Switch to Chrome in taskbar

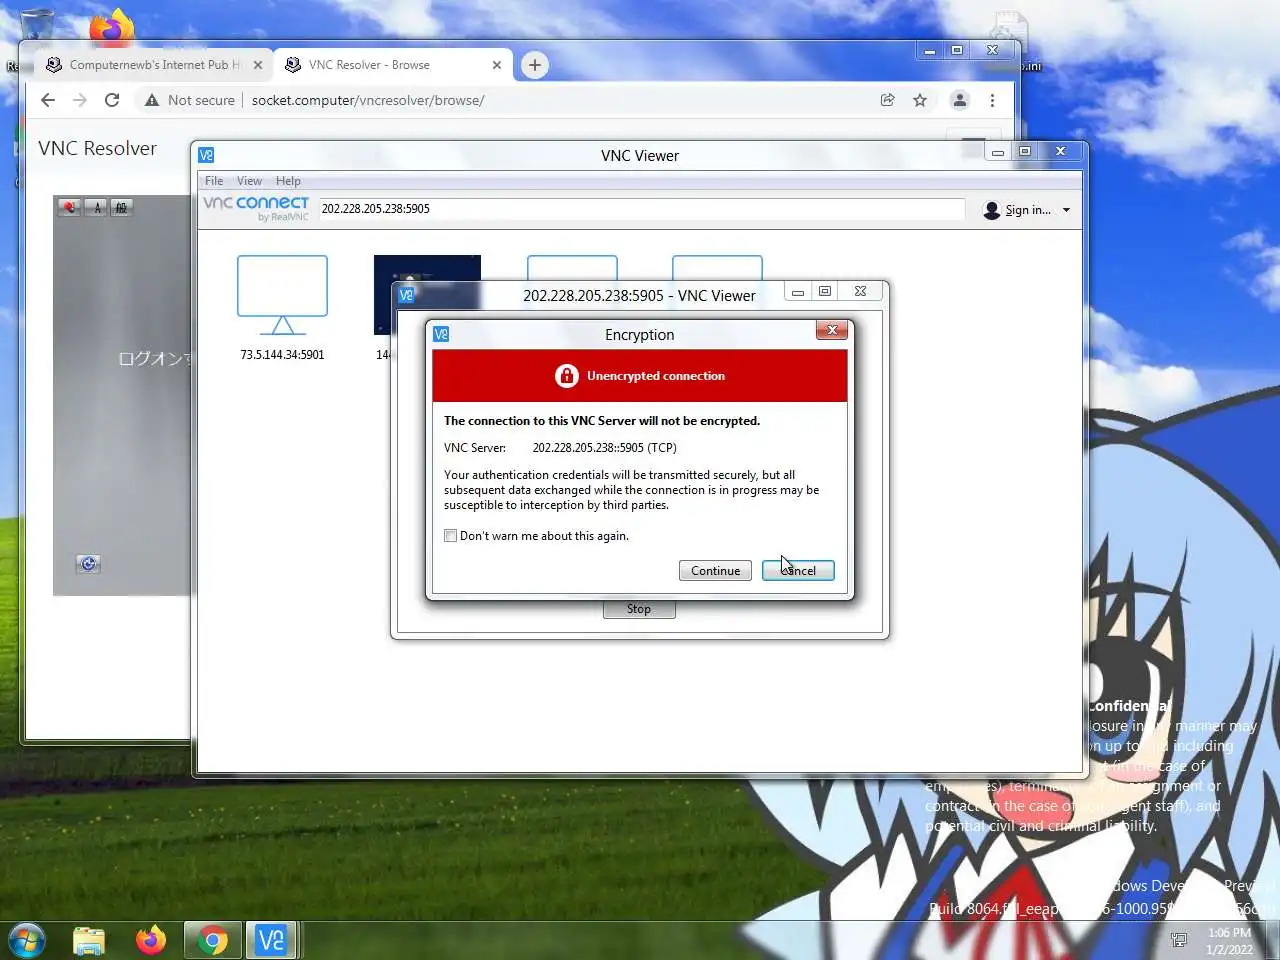click(212, 940)
